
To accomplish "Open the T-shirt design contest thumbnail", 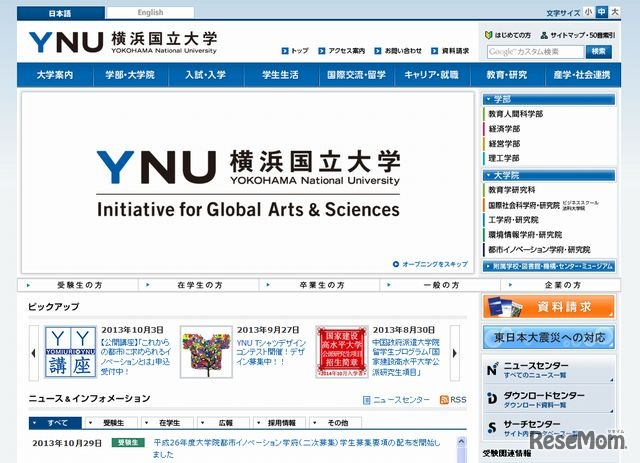I will click(206, 352).
